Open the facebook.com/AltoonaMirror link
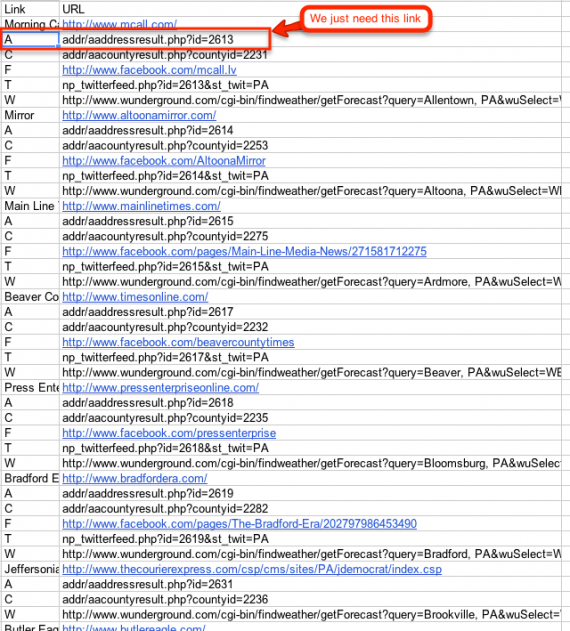This screenshot has width=570, height=631. pyautogui.click(x=163, y=161)
